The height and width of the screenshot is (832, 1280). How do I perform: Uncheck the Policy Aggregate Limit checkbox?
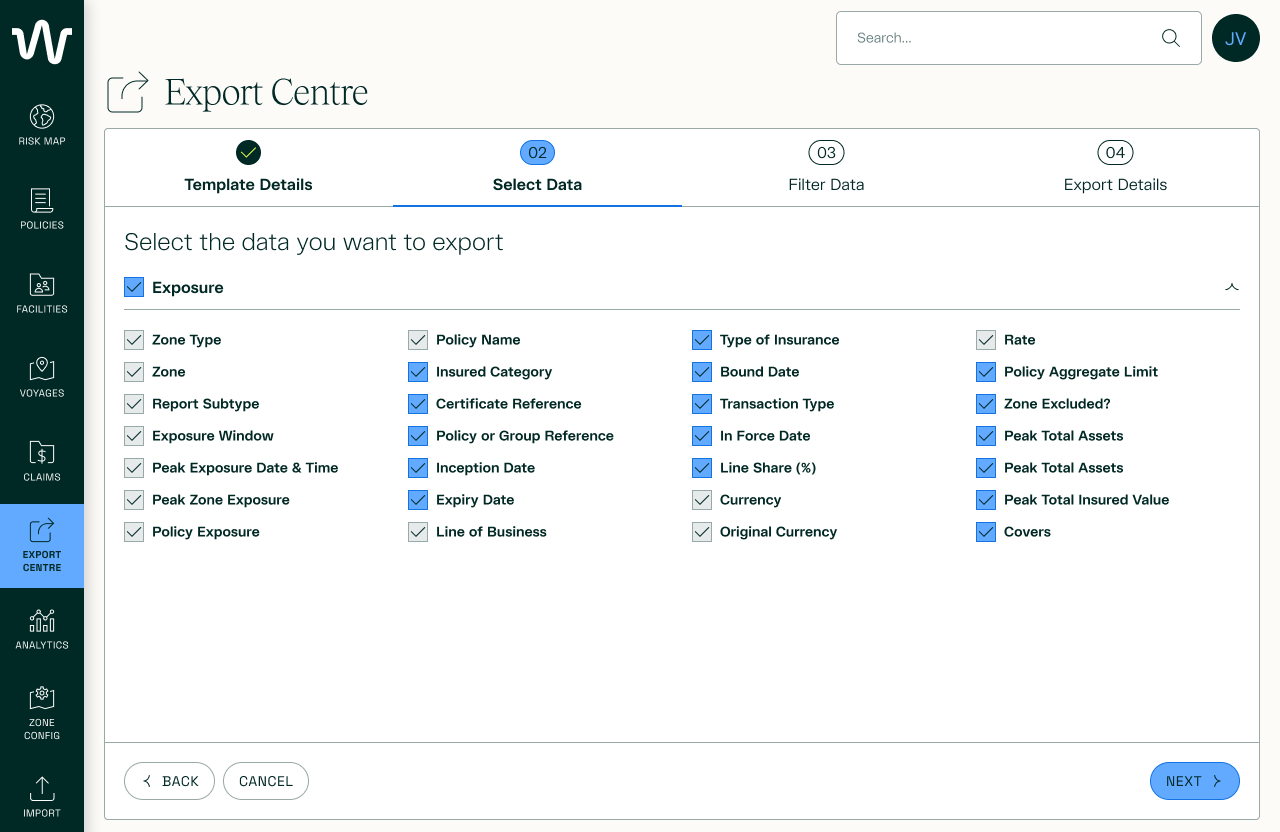pyautogui.click(x=986, y=372)
